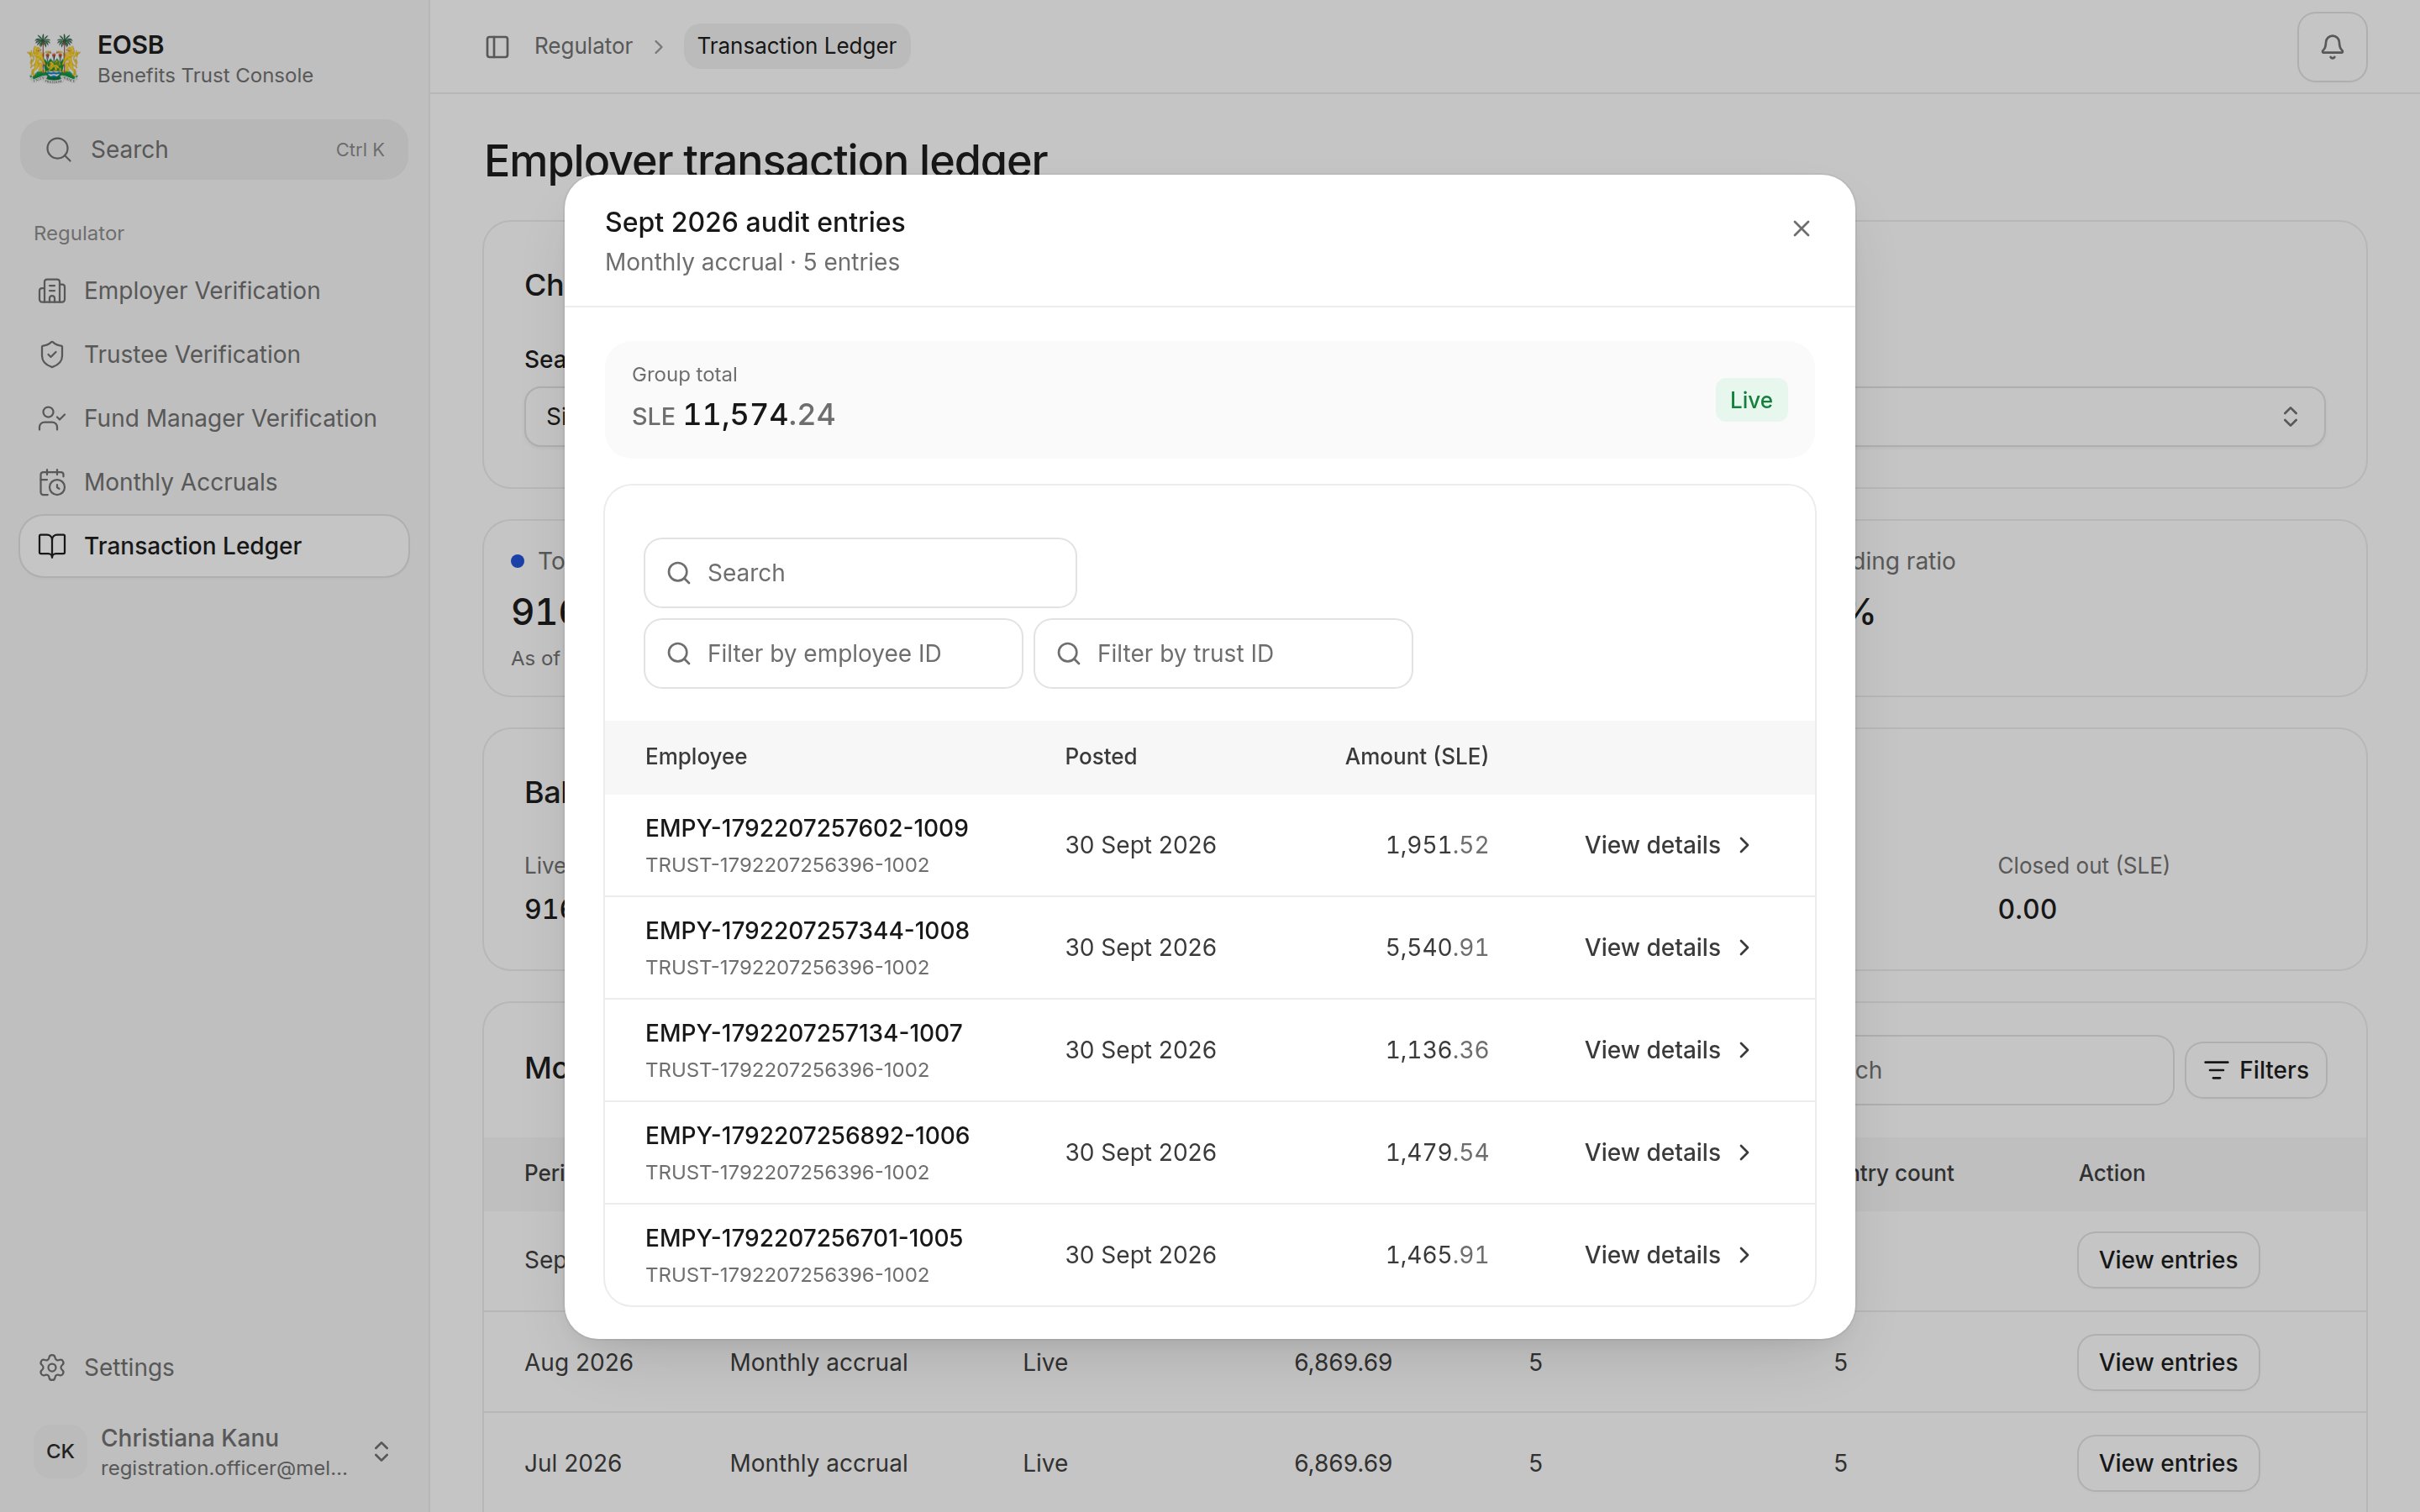The image size is (2420, 1512).
Task: Click the Aug 2026 amount 6,869.69
Action: point(1343,1363)
